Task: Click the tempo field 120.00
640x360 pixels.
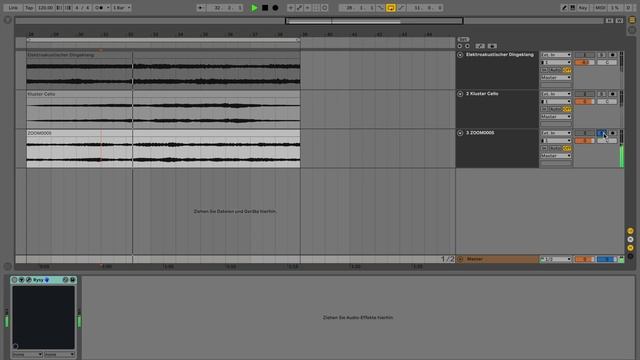Action: point(45,8)
